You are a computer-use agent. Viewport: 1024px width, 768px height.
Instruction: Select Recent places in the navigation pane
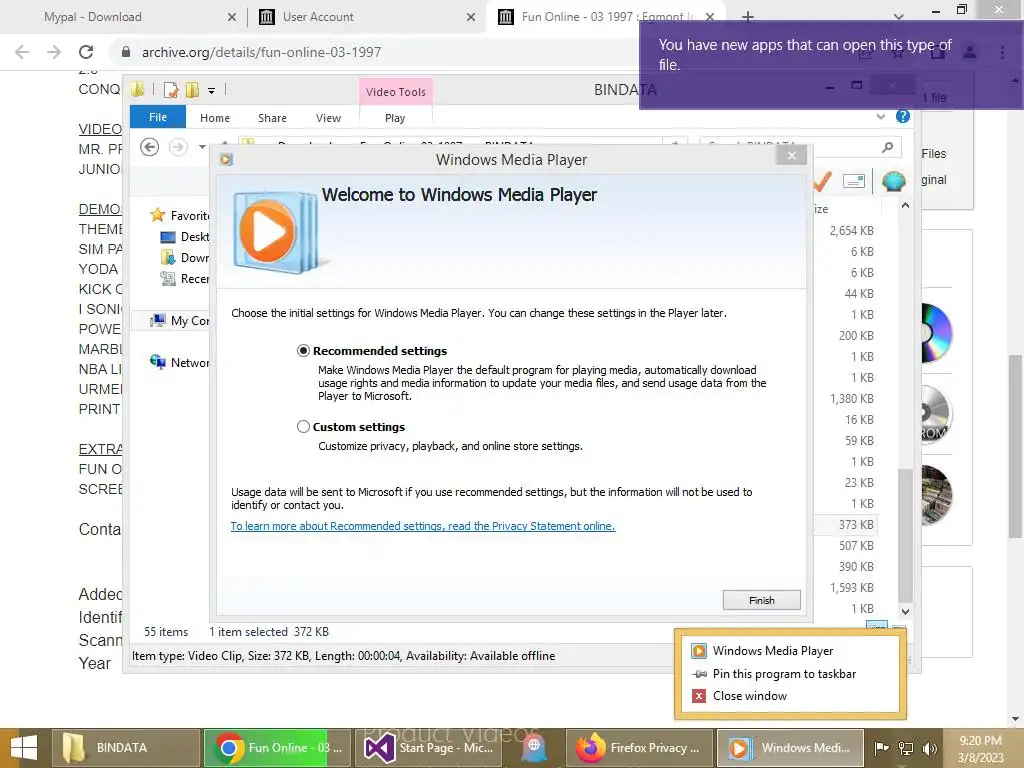(x=185, y=279)
